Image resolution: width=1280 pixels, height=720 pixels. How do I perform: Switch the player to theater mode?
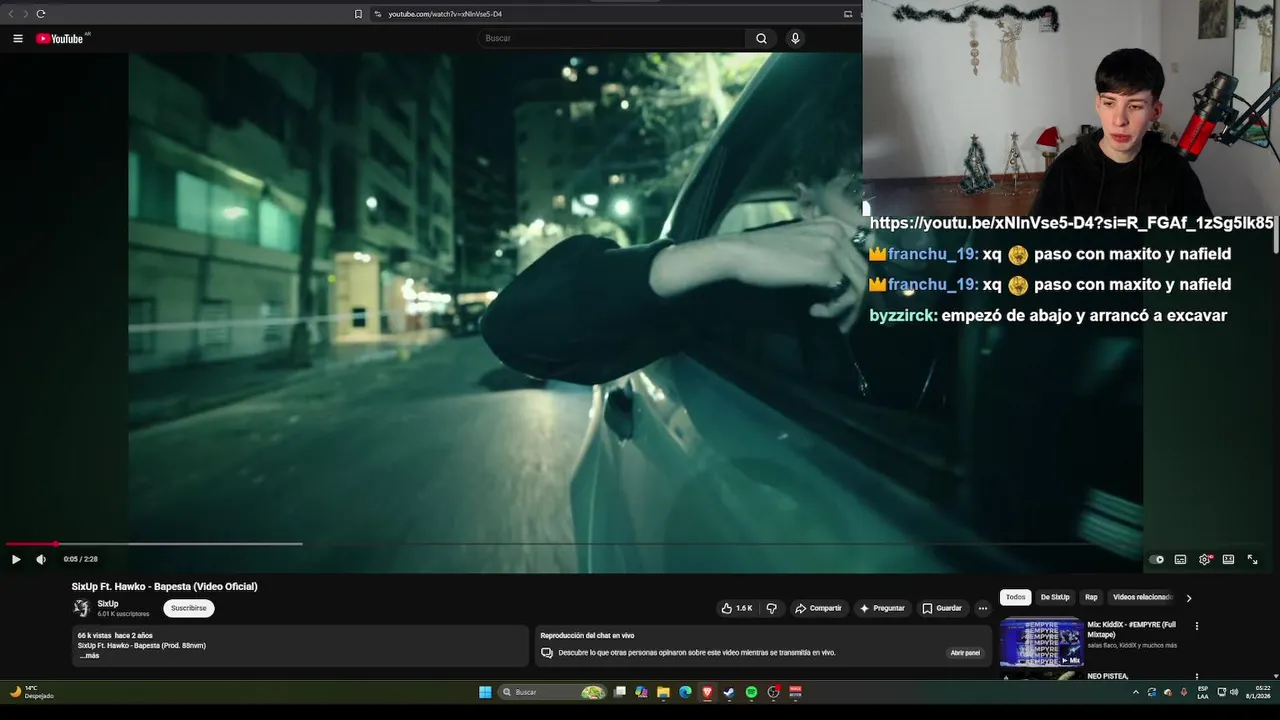click(1228, 559)
